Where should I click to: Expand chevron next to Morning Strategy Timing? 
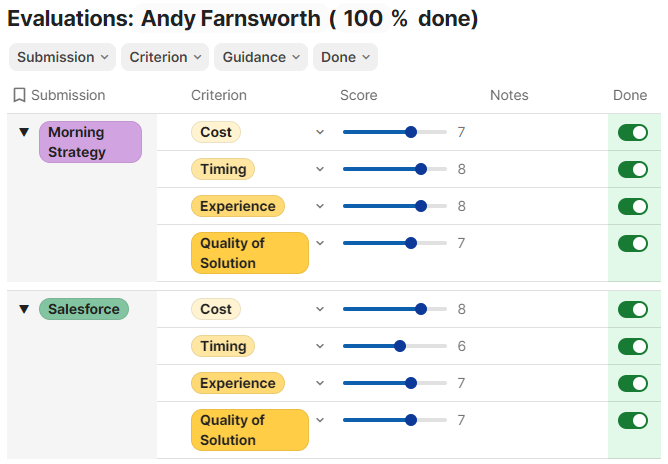click(320, 170)
